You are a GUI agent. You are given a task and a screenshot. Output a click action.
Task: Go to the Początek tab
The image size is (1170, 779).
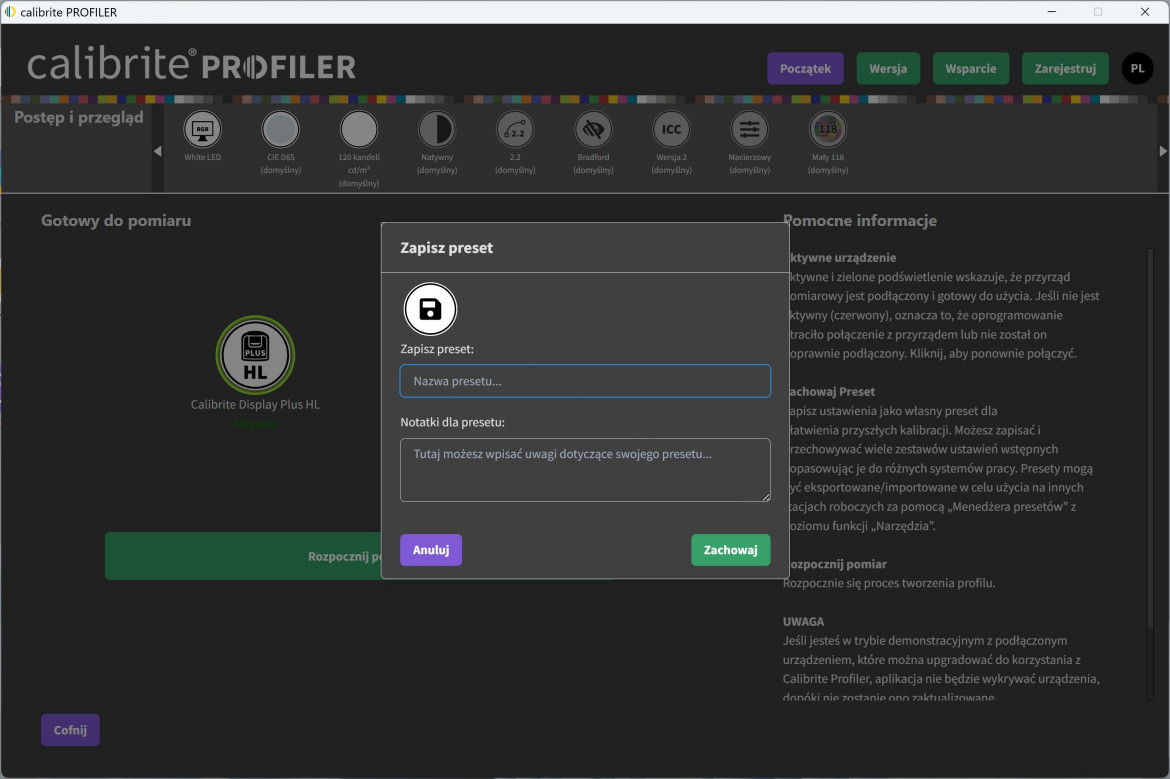(805, 69)
